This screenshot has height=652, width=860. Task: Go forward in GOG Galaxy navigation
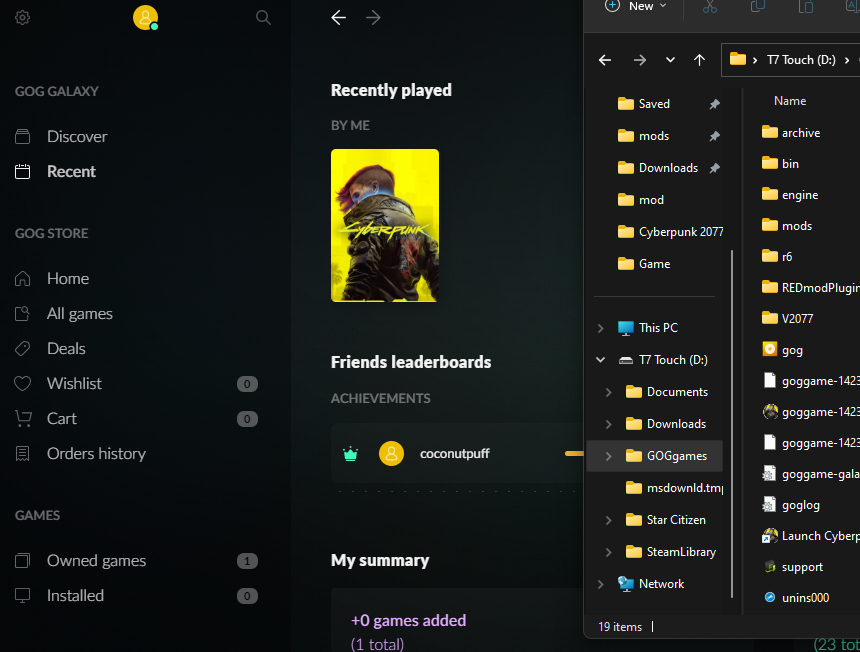373,18
